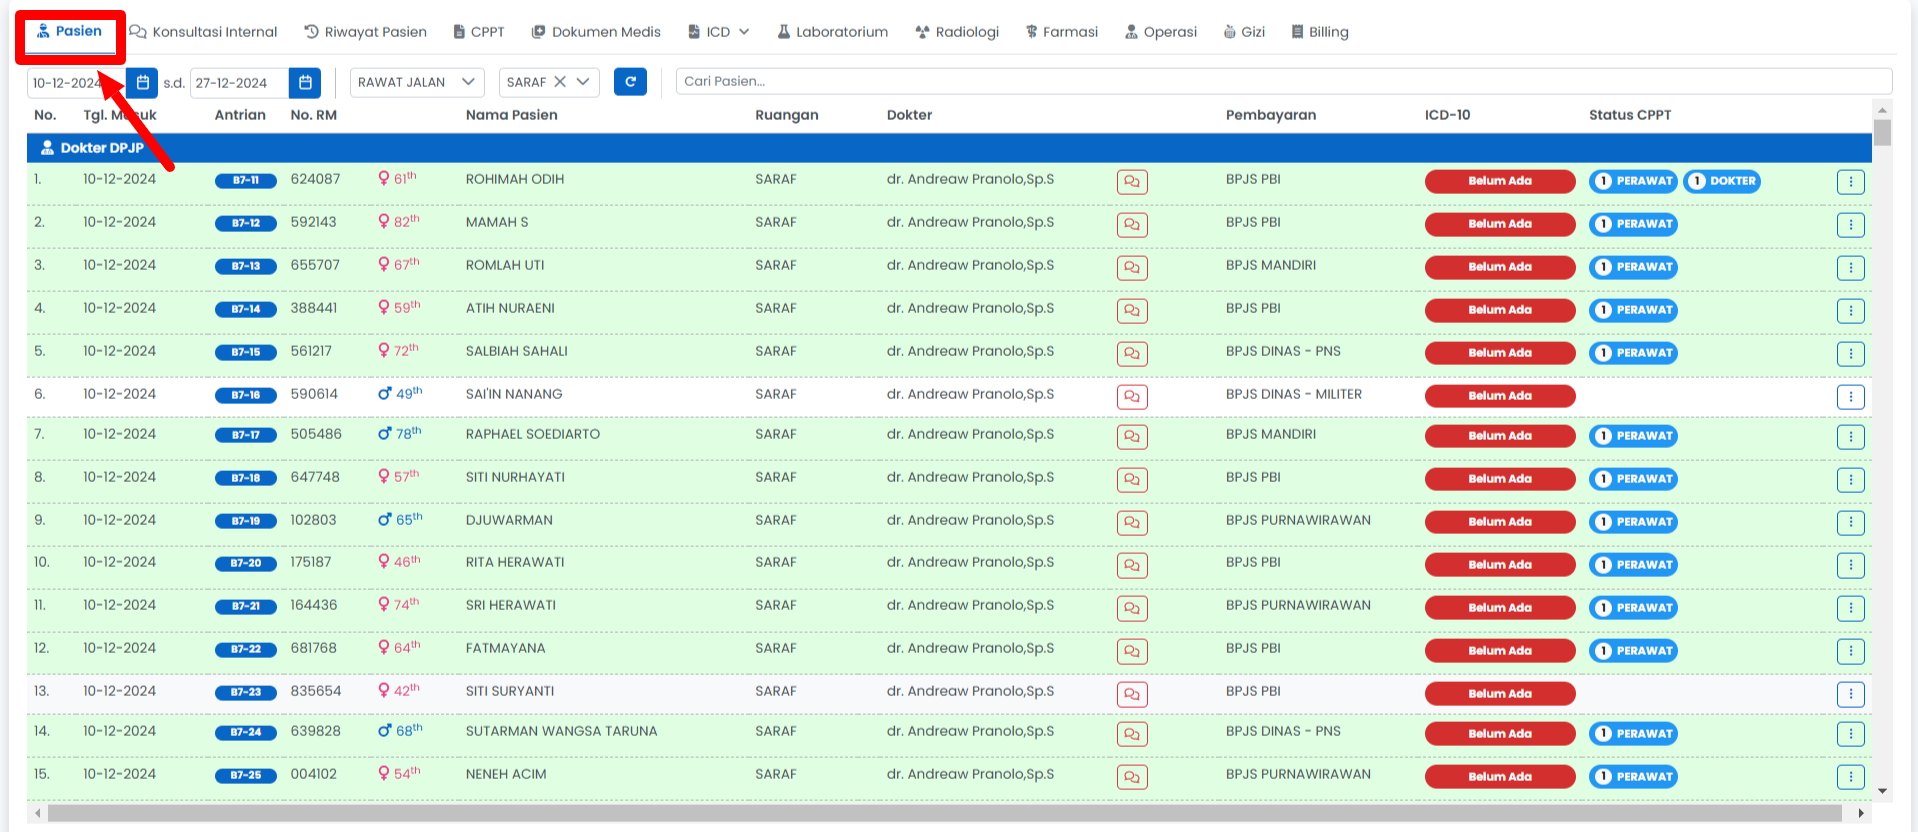Viewport: 1918px width, 832px height.
Task: Open the ICD dropdown menu
Action: [719, 32]
